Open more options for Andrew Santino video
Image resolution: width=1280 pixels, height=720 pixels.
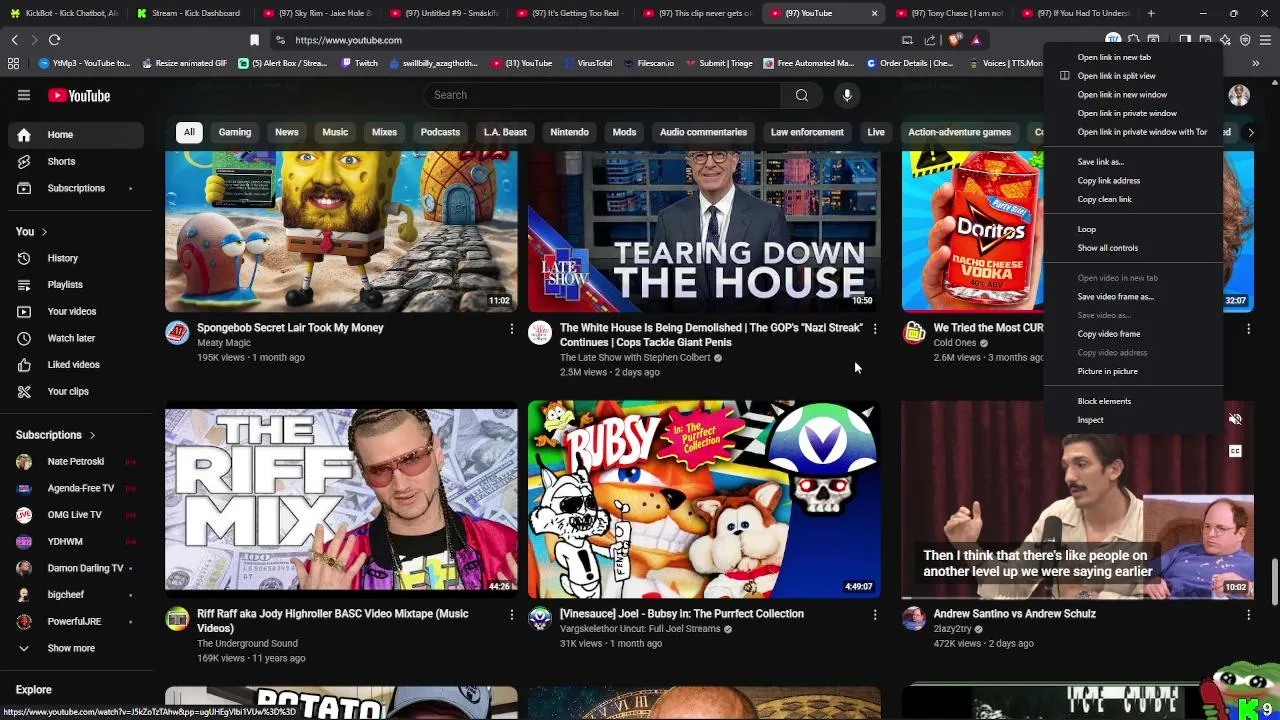coord(1248,614)
